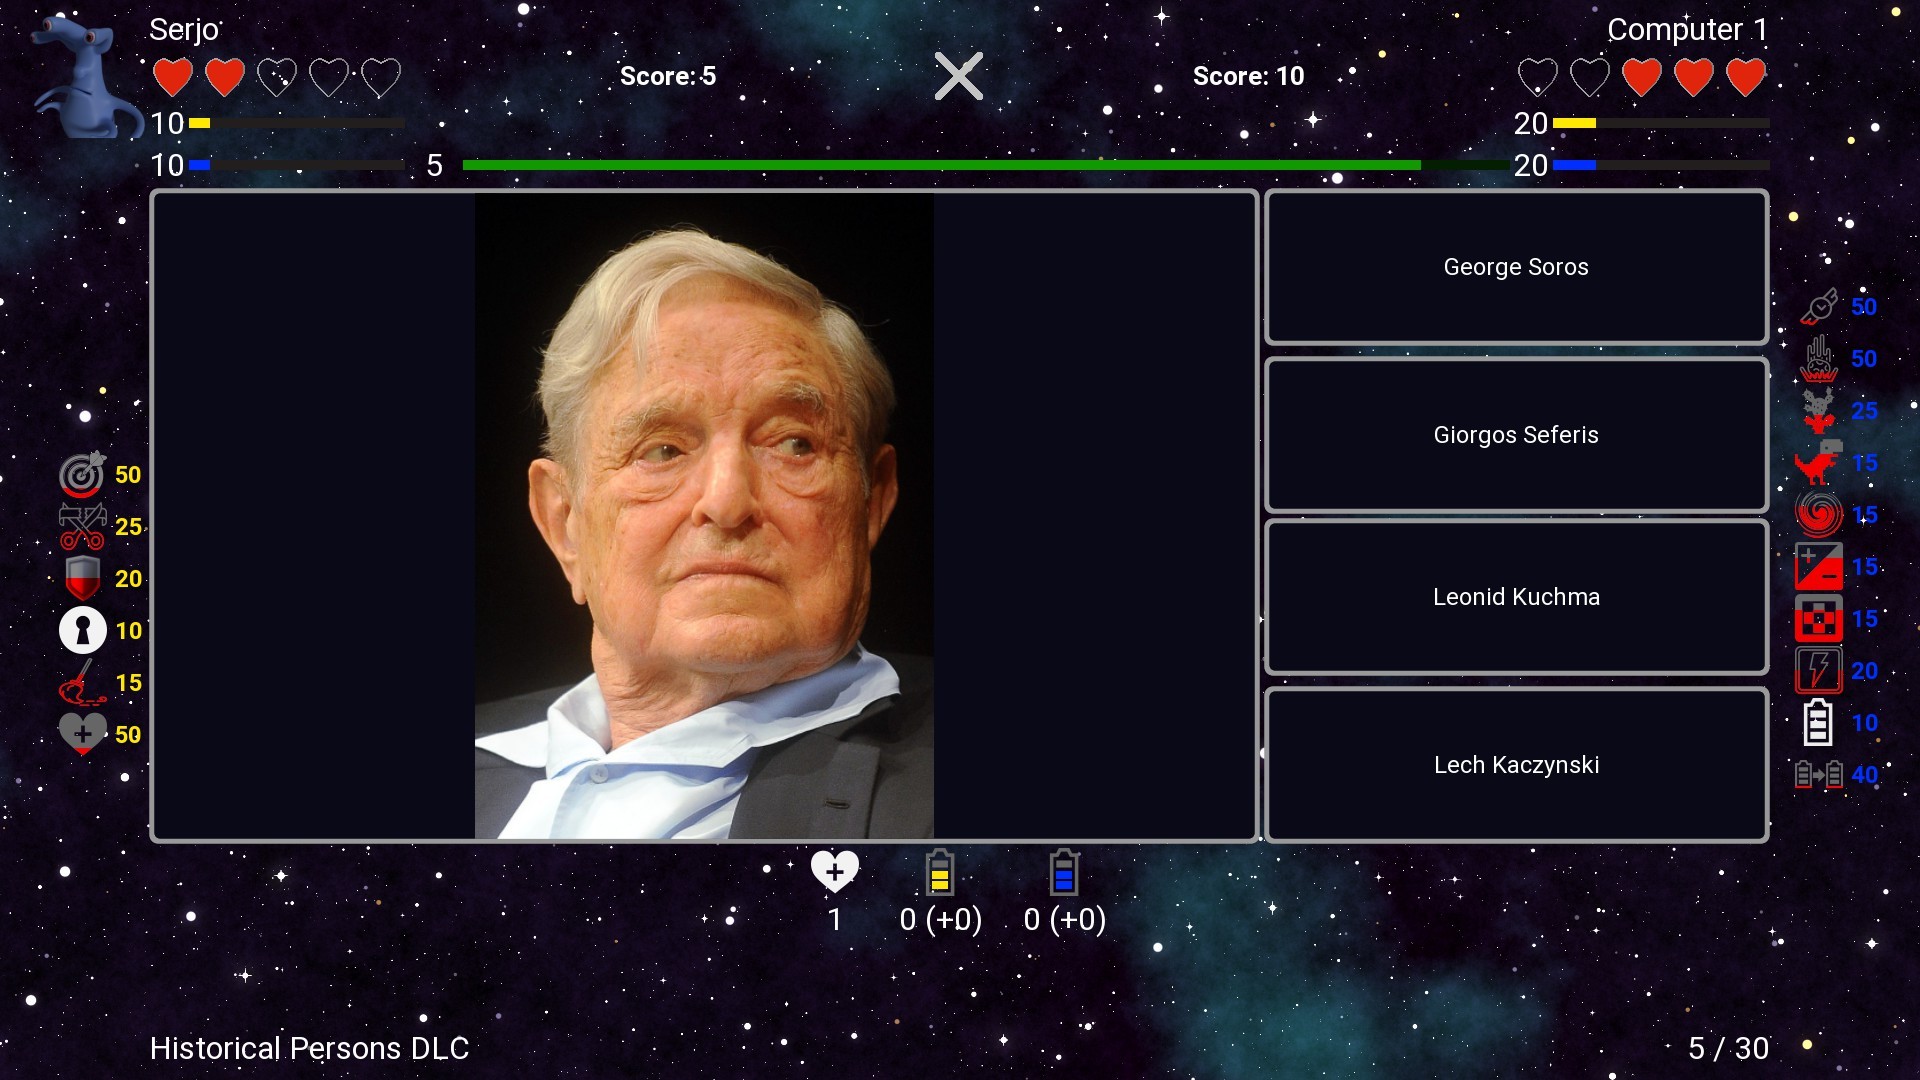Activate the pixel dinosaur ability

click(x=1819, y=462)
